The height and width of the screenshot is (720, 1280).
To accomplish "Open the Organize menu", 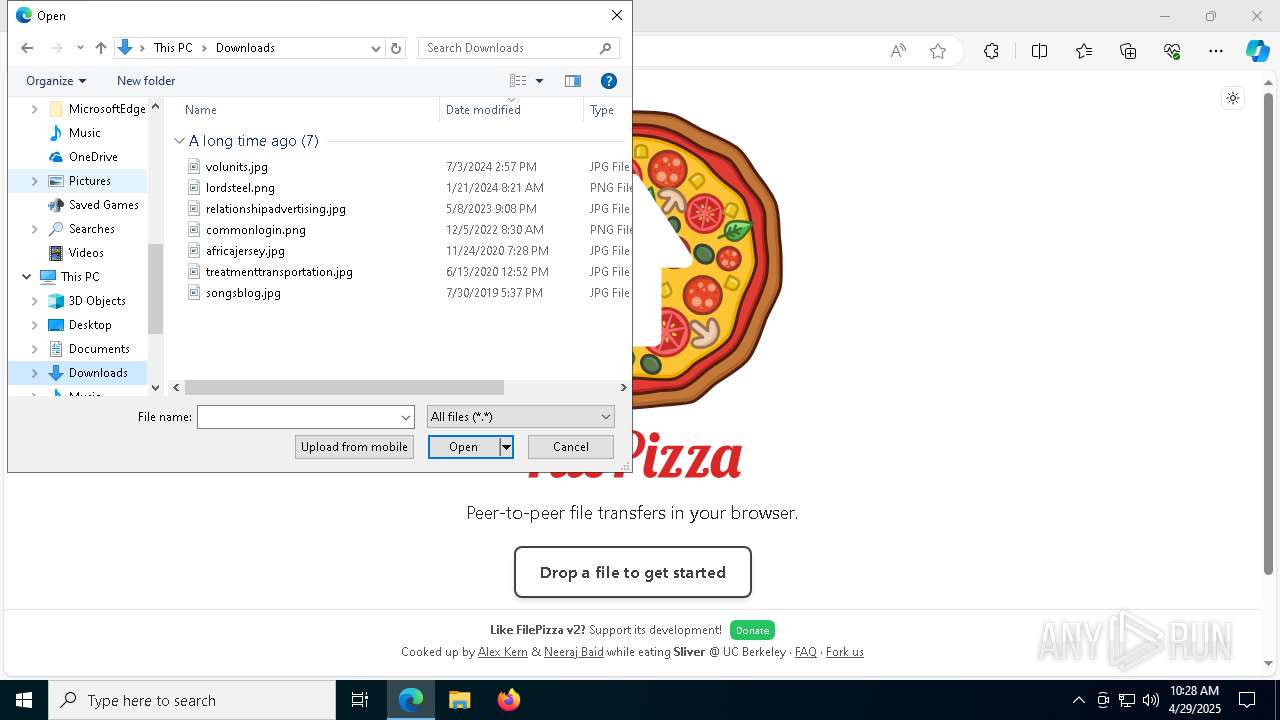I will pos(56,81).
